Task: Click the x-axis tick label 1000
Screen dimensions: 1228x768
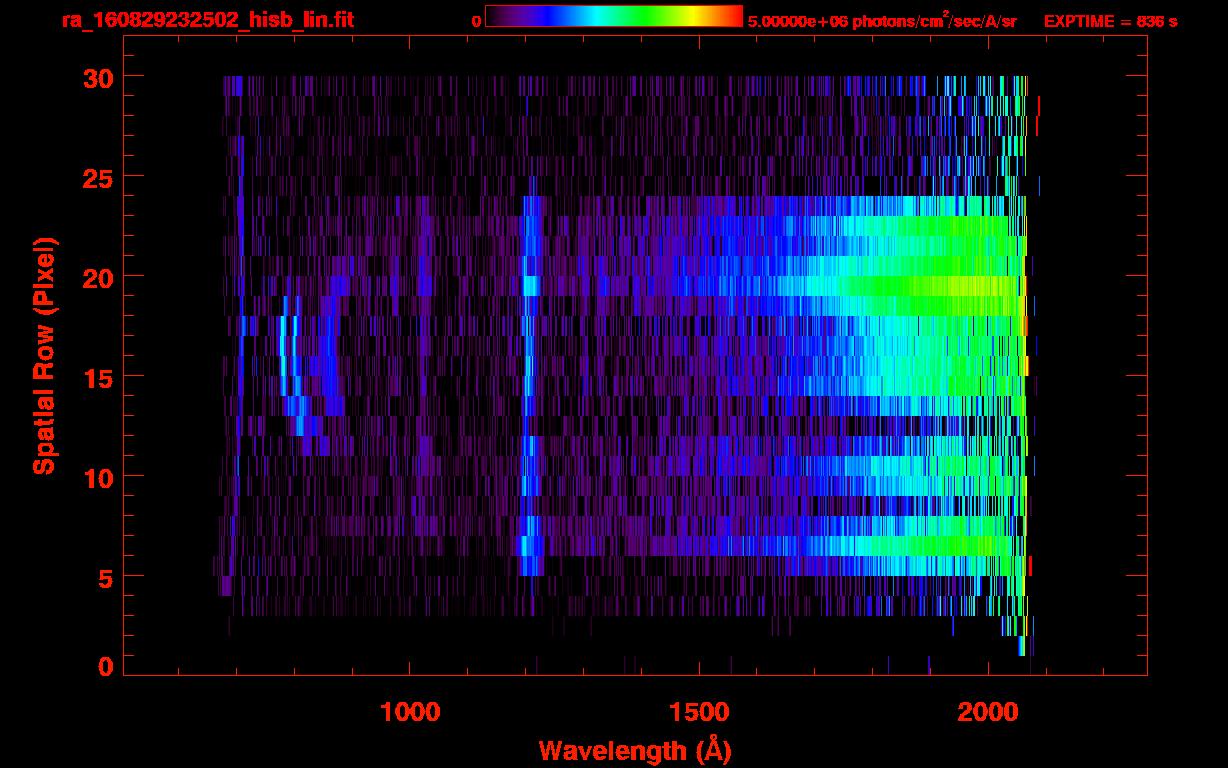Action: 410,711
